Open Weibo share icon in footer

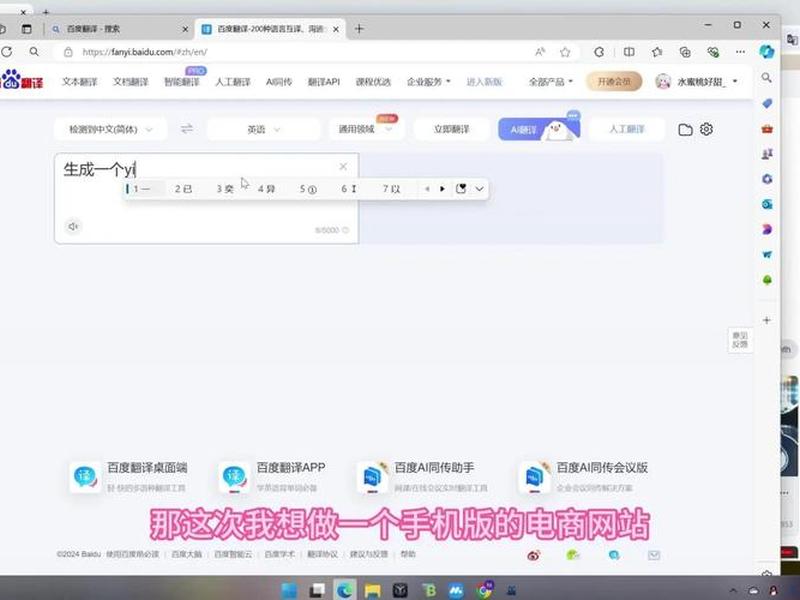[534, 555]
